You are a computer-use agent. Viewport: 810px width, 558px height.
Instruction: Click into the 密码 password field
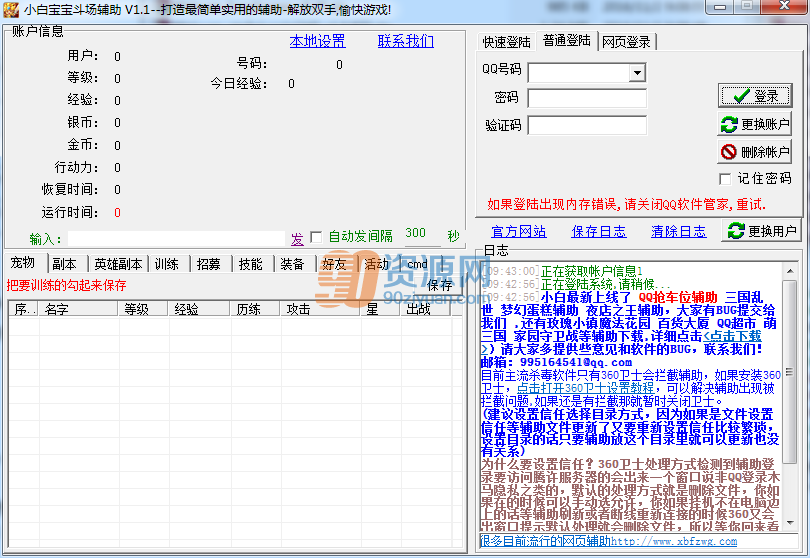coord(587,98)
